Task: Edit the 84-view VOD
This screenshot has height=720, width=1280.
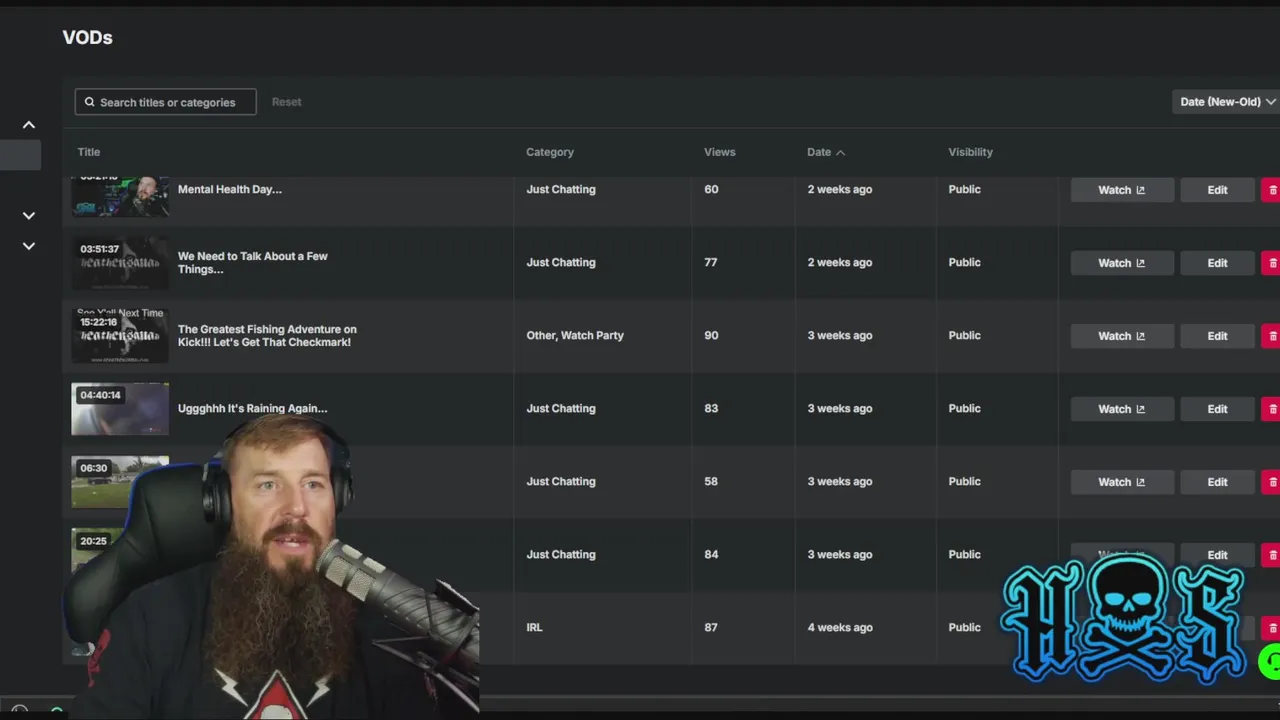Action: pos(1217,555)
